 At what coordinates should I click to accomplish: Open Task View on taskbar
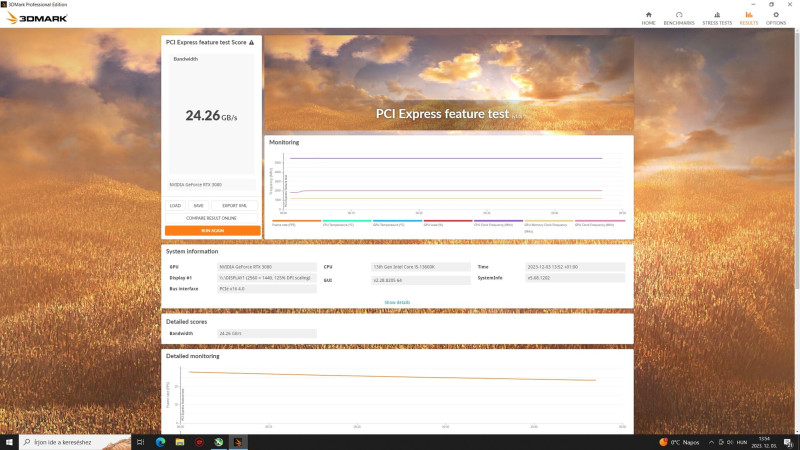(x=141, y=442)
